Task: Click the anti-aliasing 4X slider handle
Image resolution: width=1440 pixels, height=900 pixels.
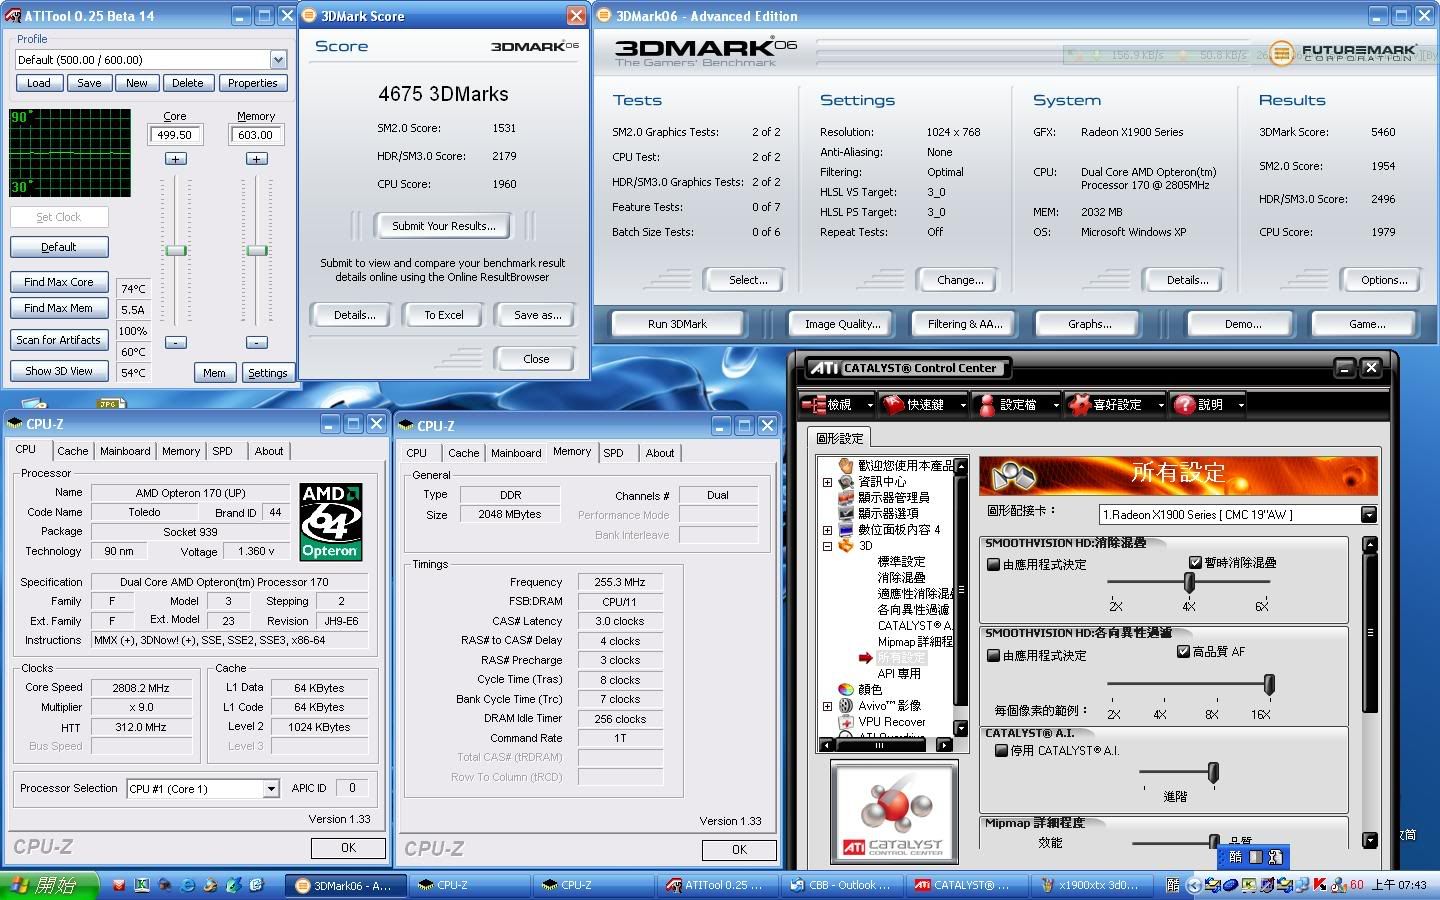Action: pos(1189,581)
